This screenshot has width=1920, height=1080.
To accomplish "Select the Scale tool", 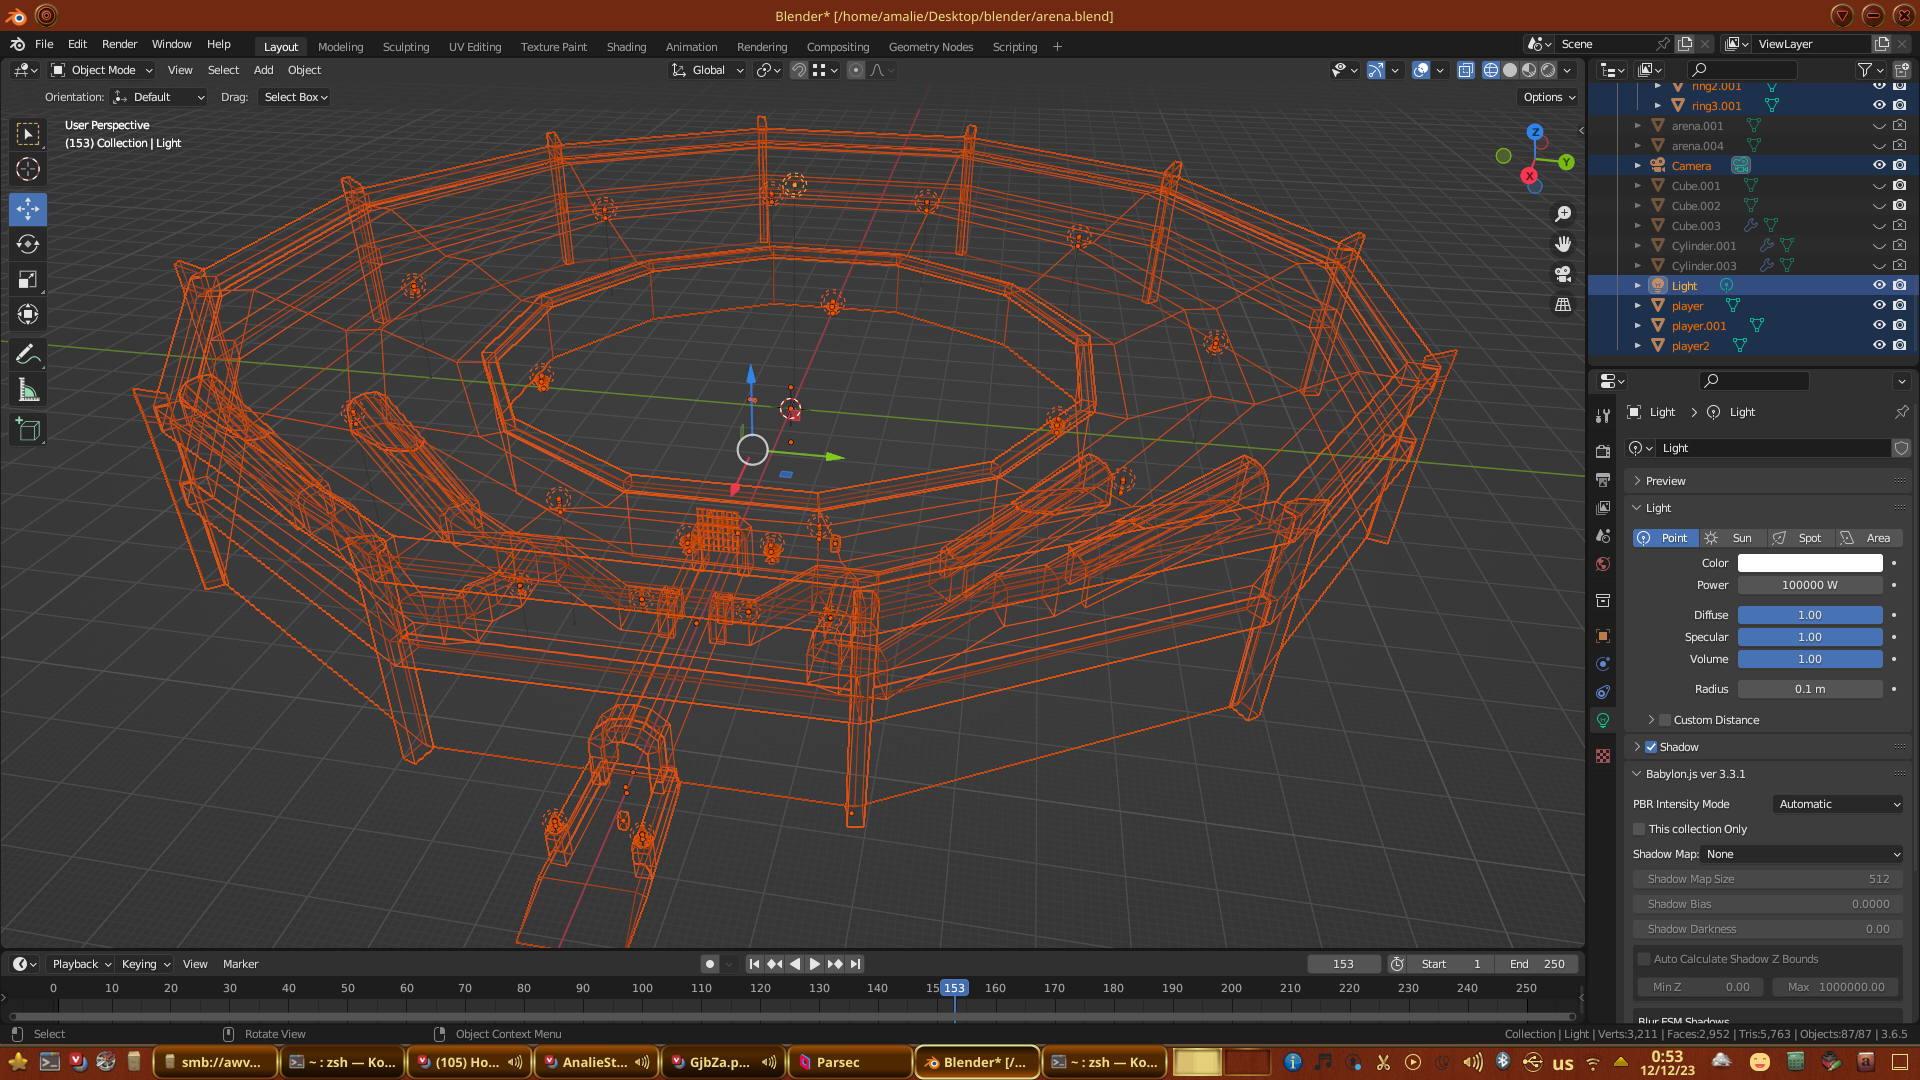I will 28,280.
